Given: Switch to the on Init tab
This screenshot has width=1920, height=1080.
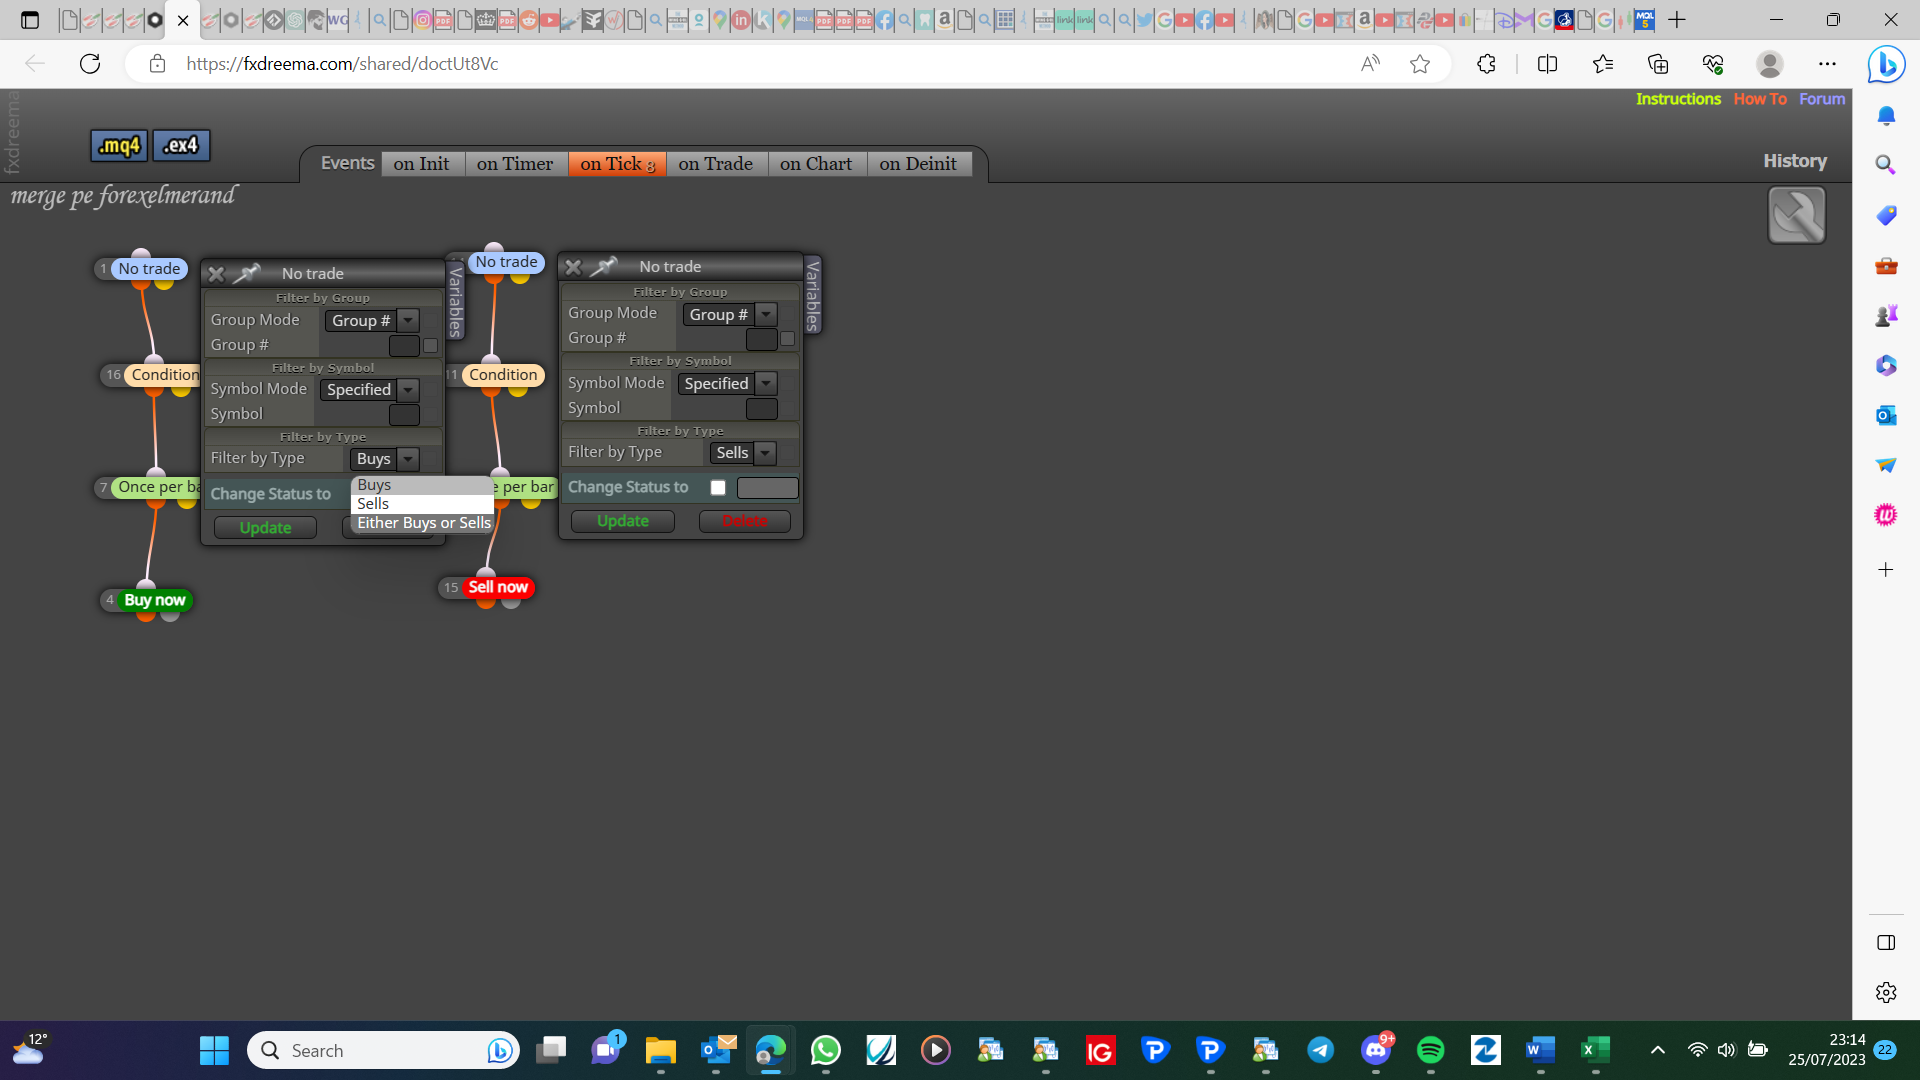Looking at the screenshot, I should [x=421, y=164].
